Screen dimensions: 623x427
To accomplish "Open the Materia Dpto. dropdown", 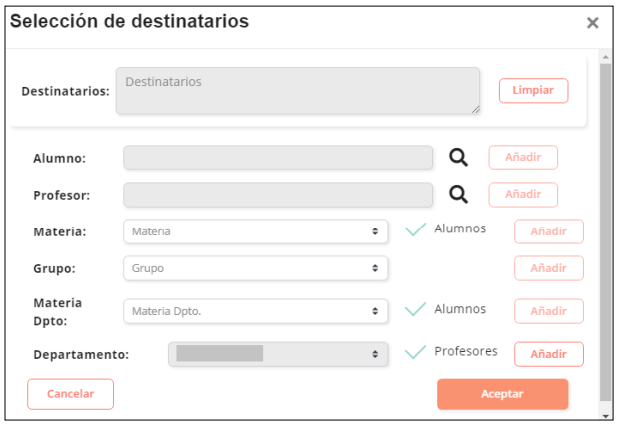I will point(255,311).
